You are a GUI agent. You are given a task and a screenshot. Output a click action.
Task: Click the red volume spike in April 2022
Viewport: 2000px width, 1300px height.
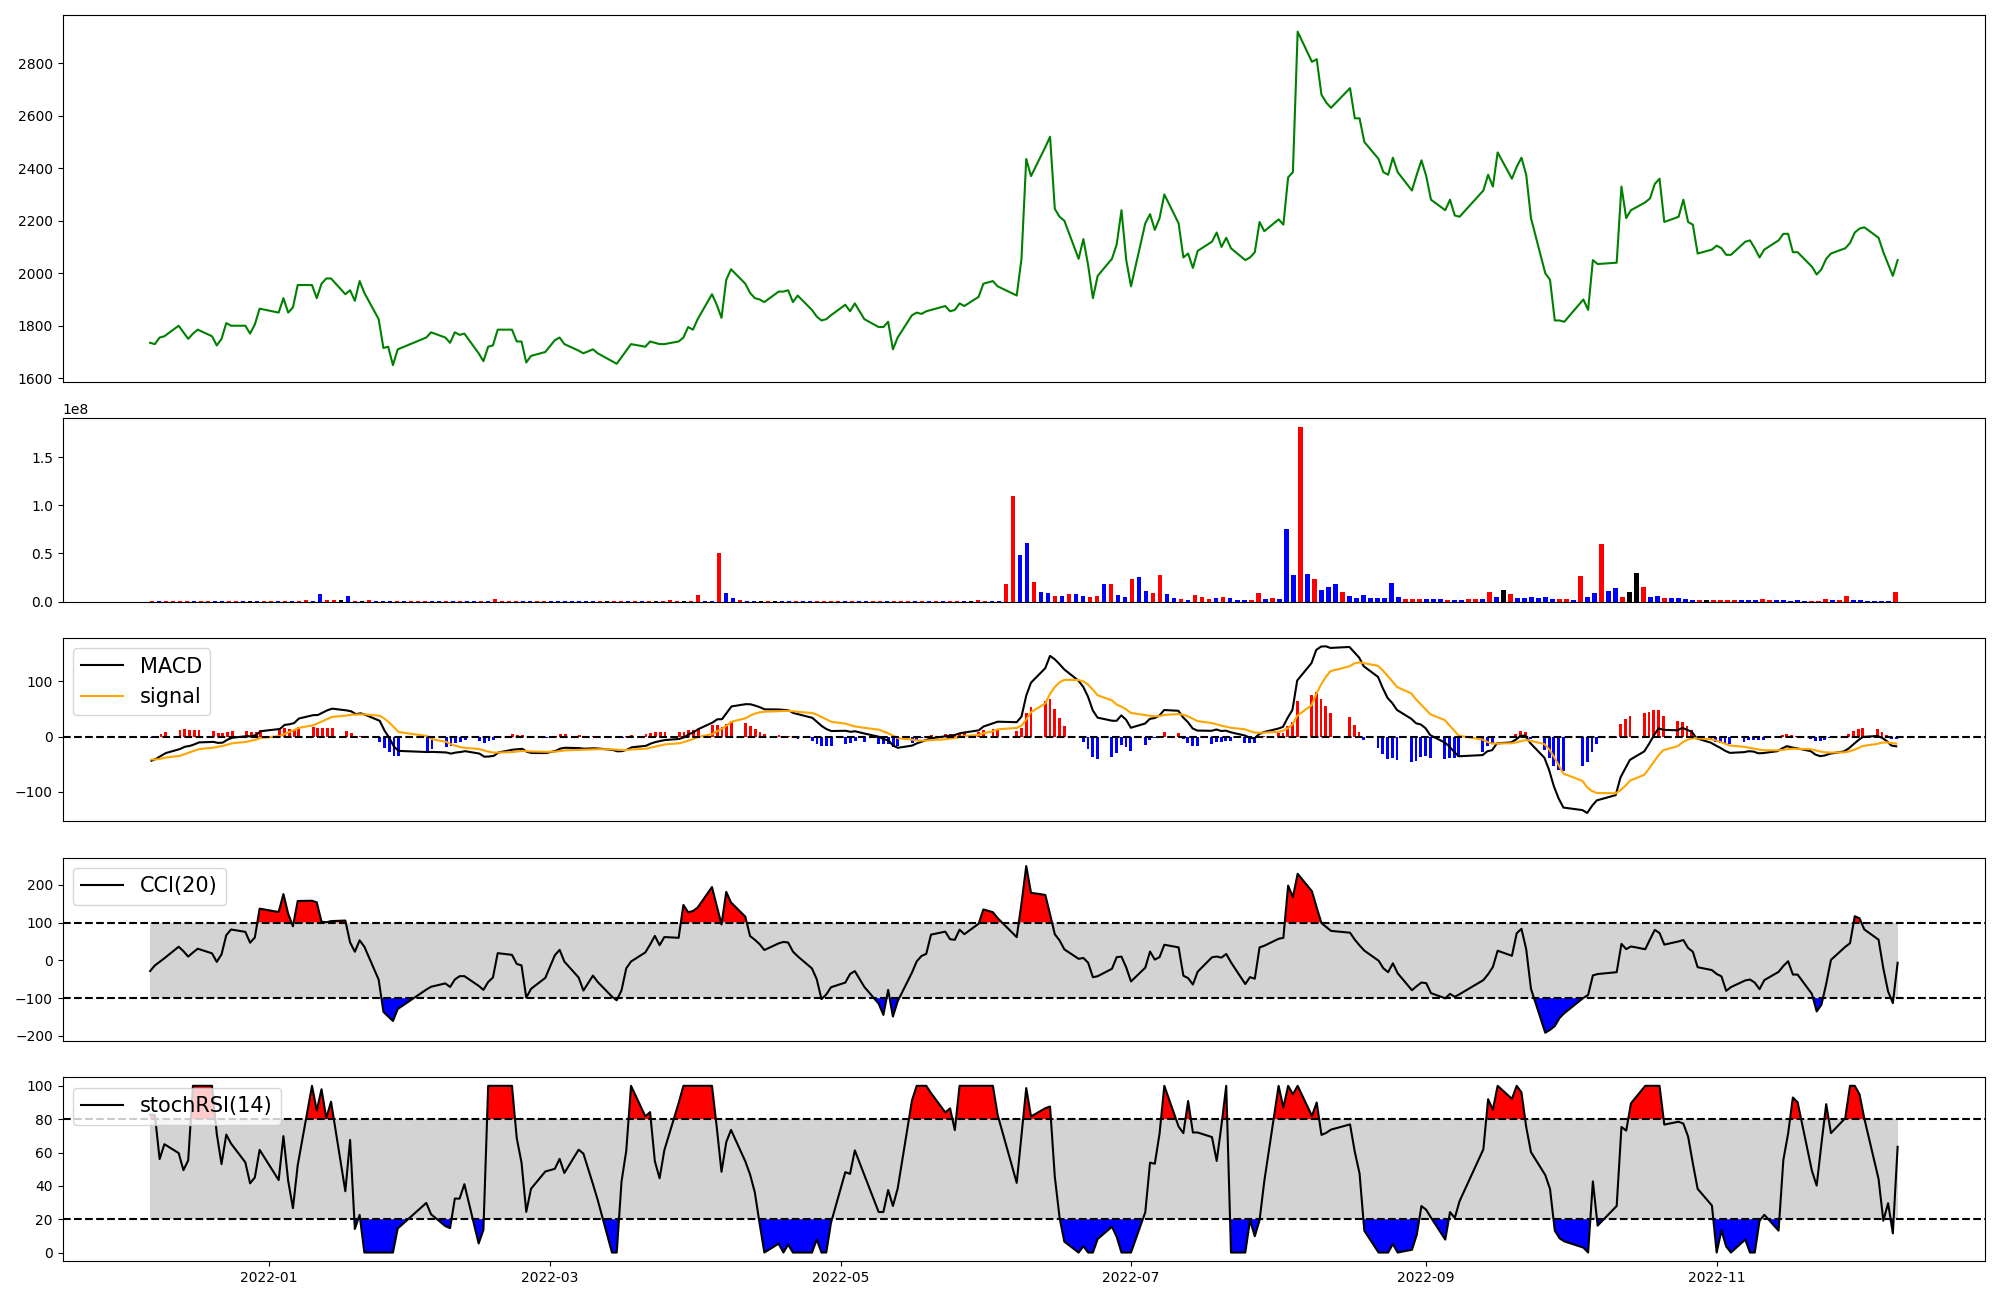pyautogui.click(x=719, y=578)
